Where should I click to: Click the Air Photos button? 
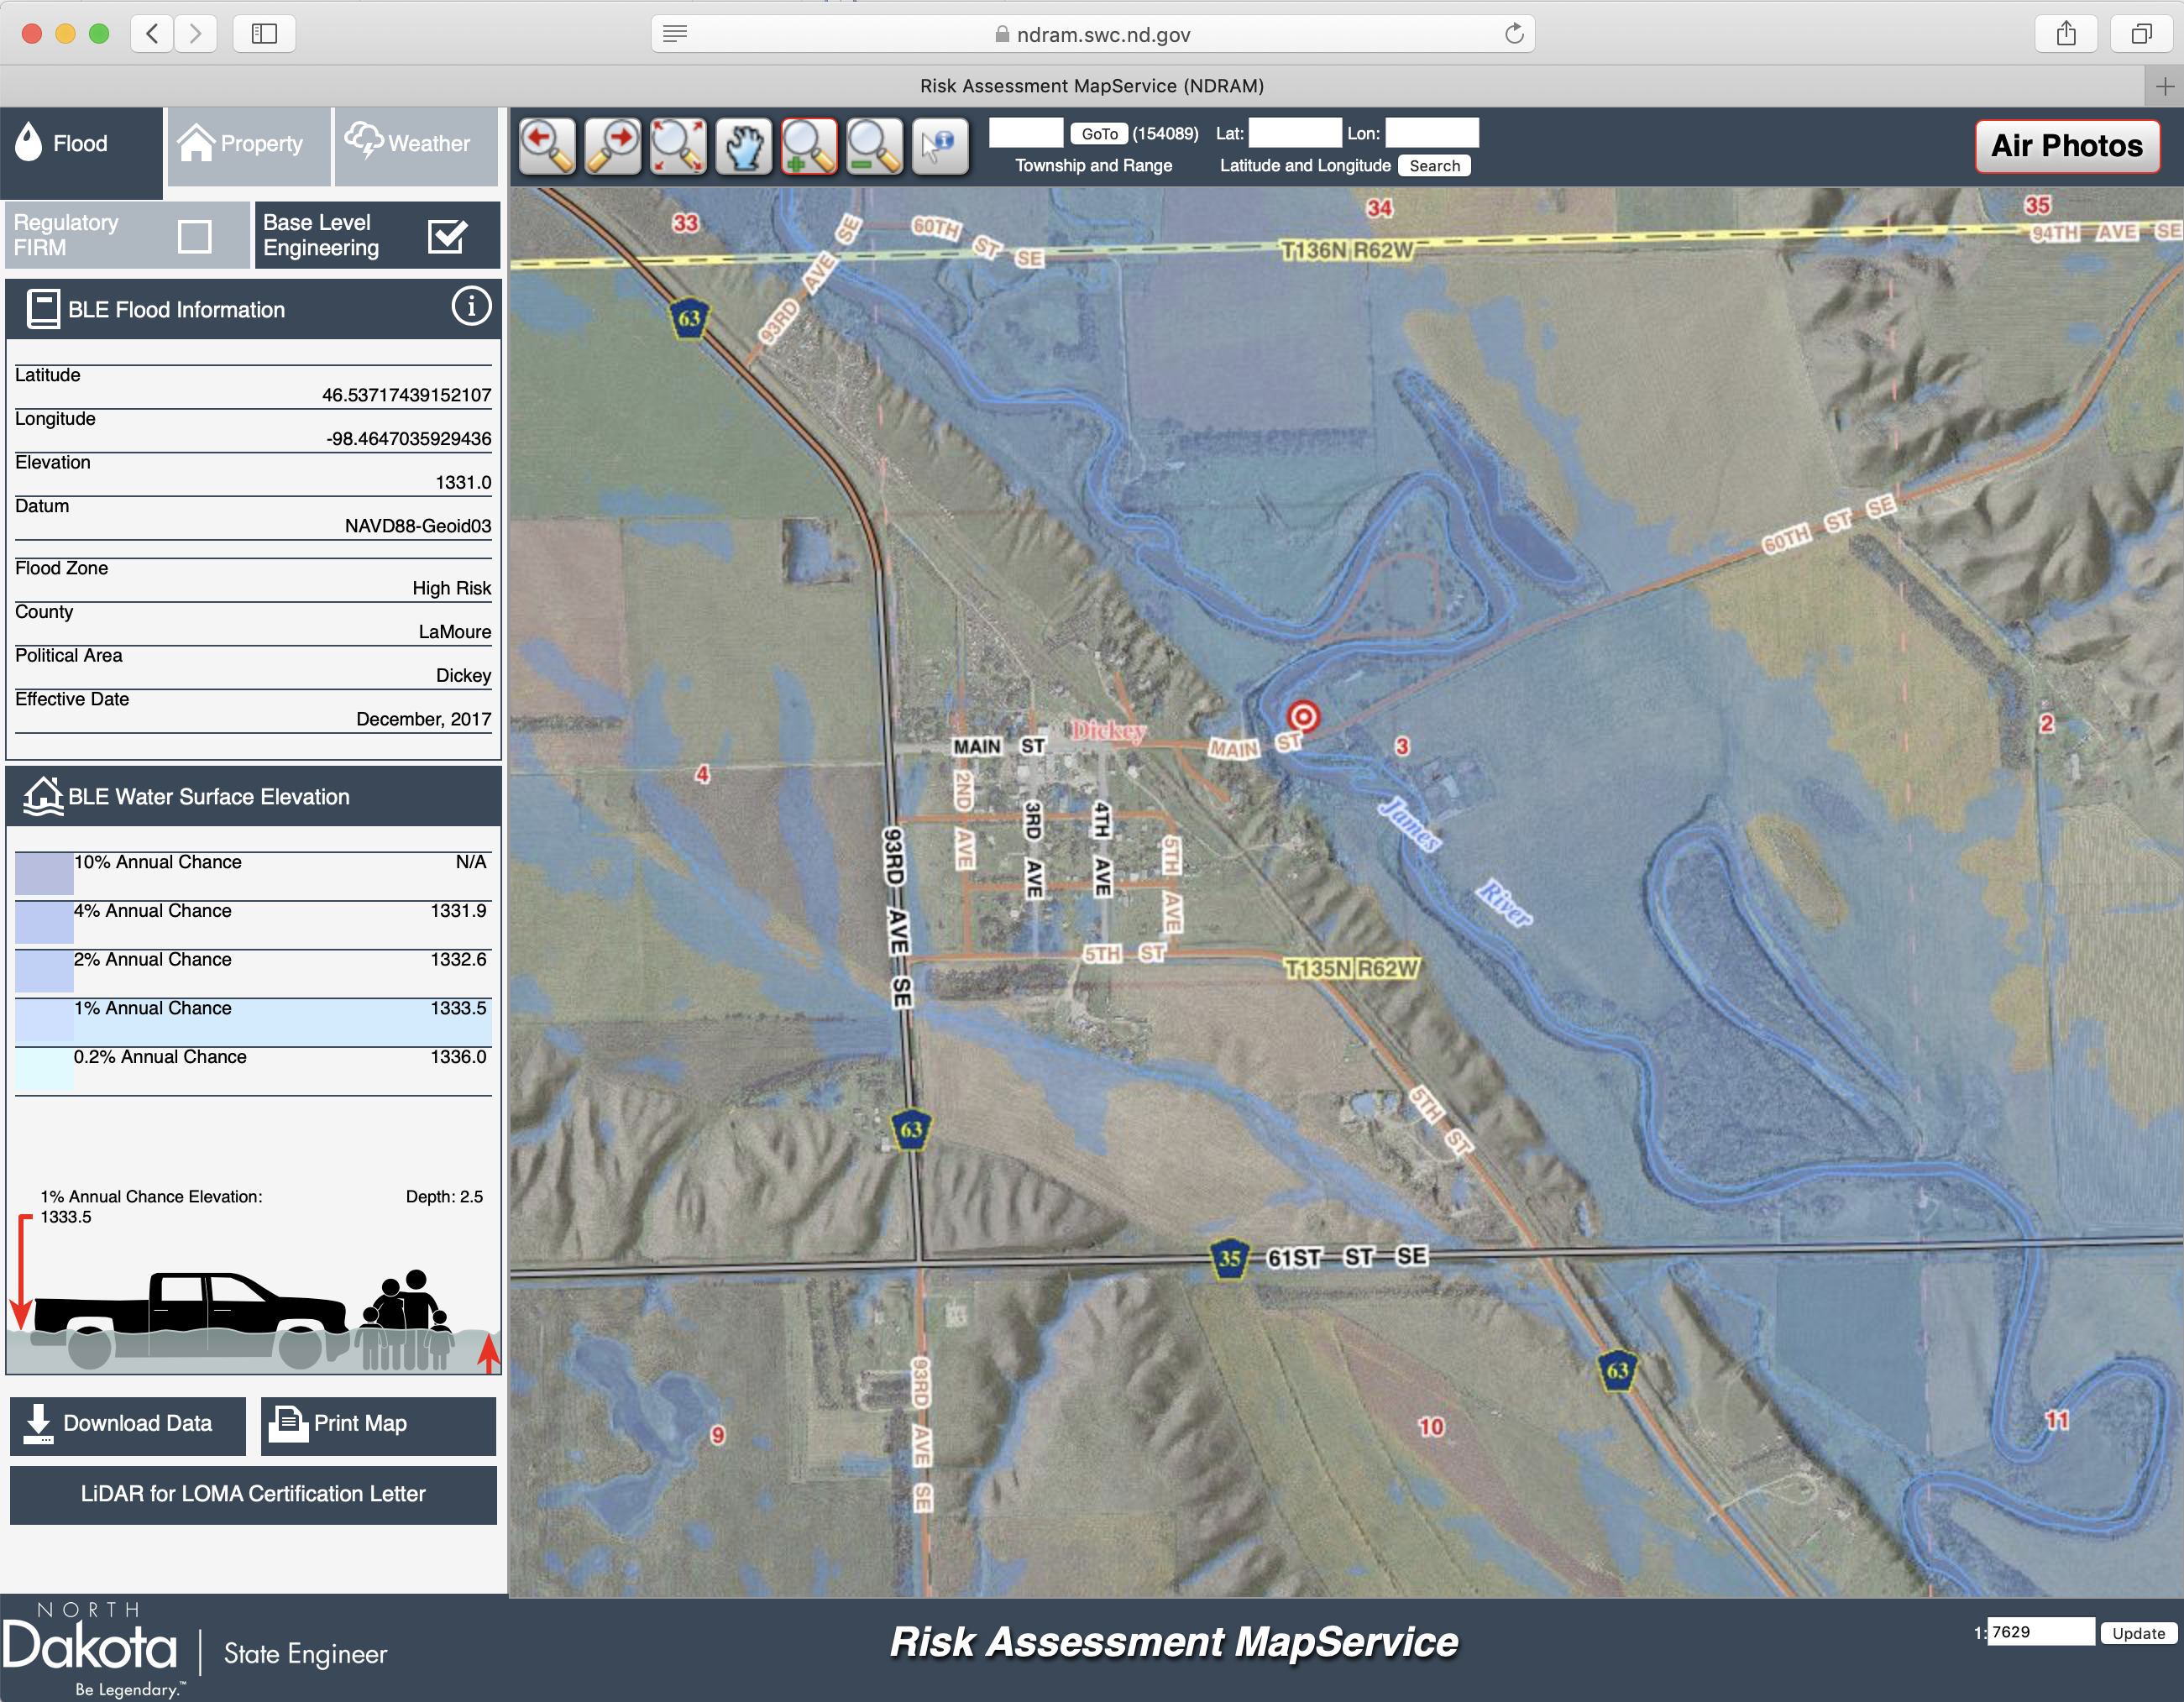(x=2067, y=146)
